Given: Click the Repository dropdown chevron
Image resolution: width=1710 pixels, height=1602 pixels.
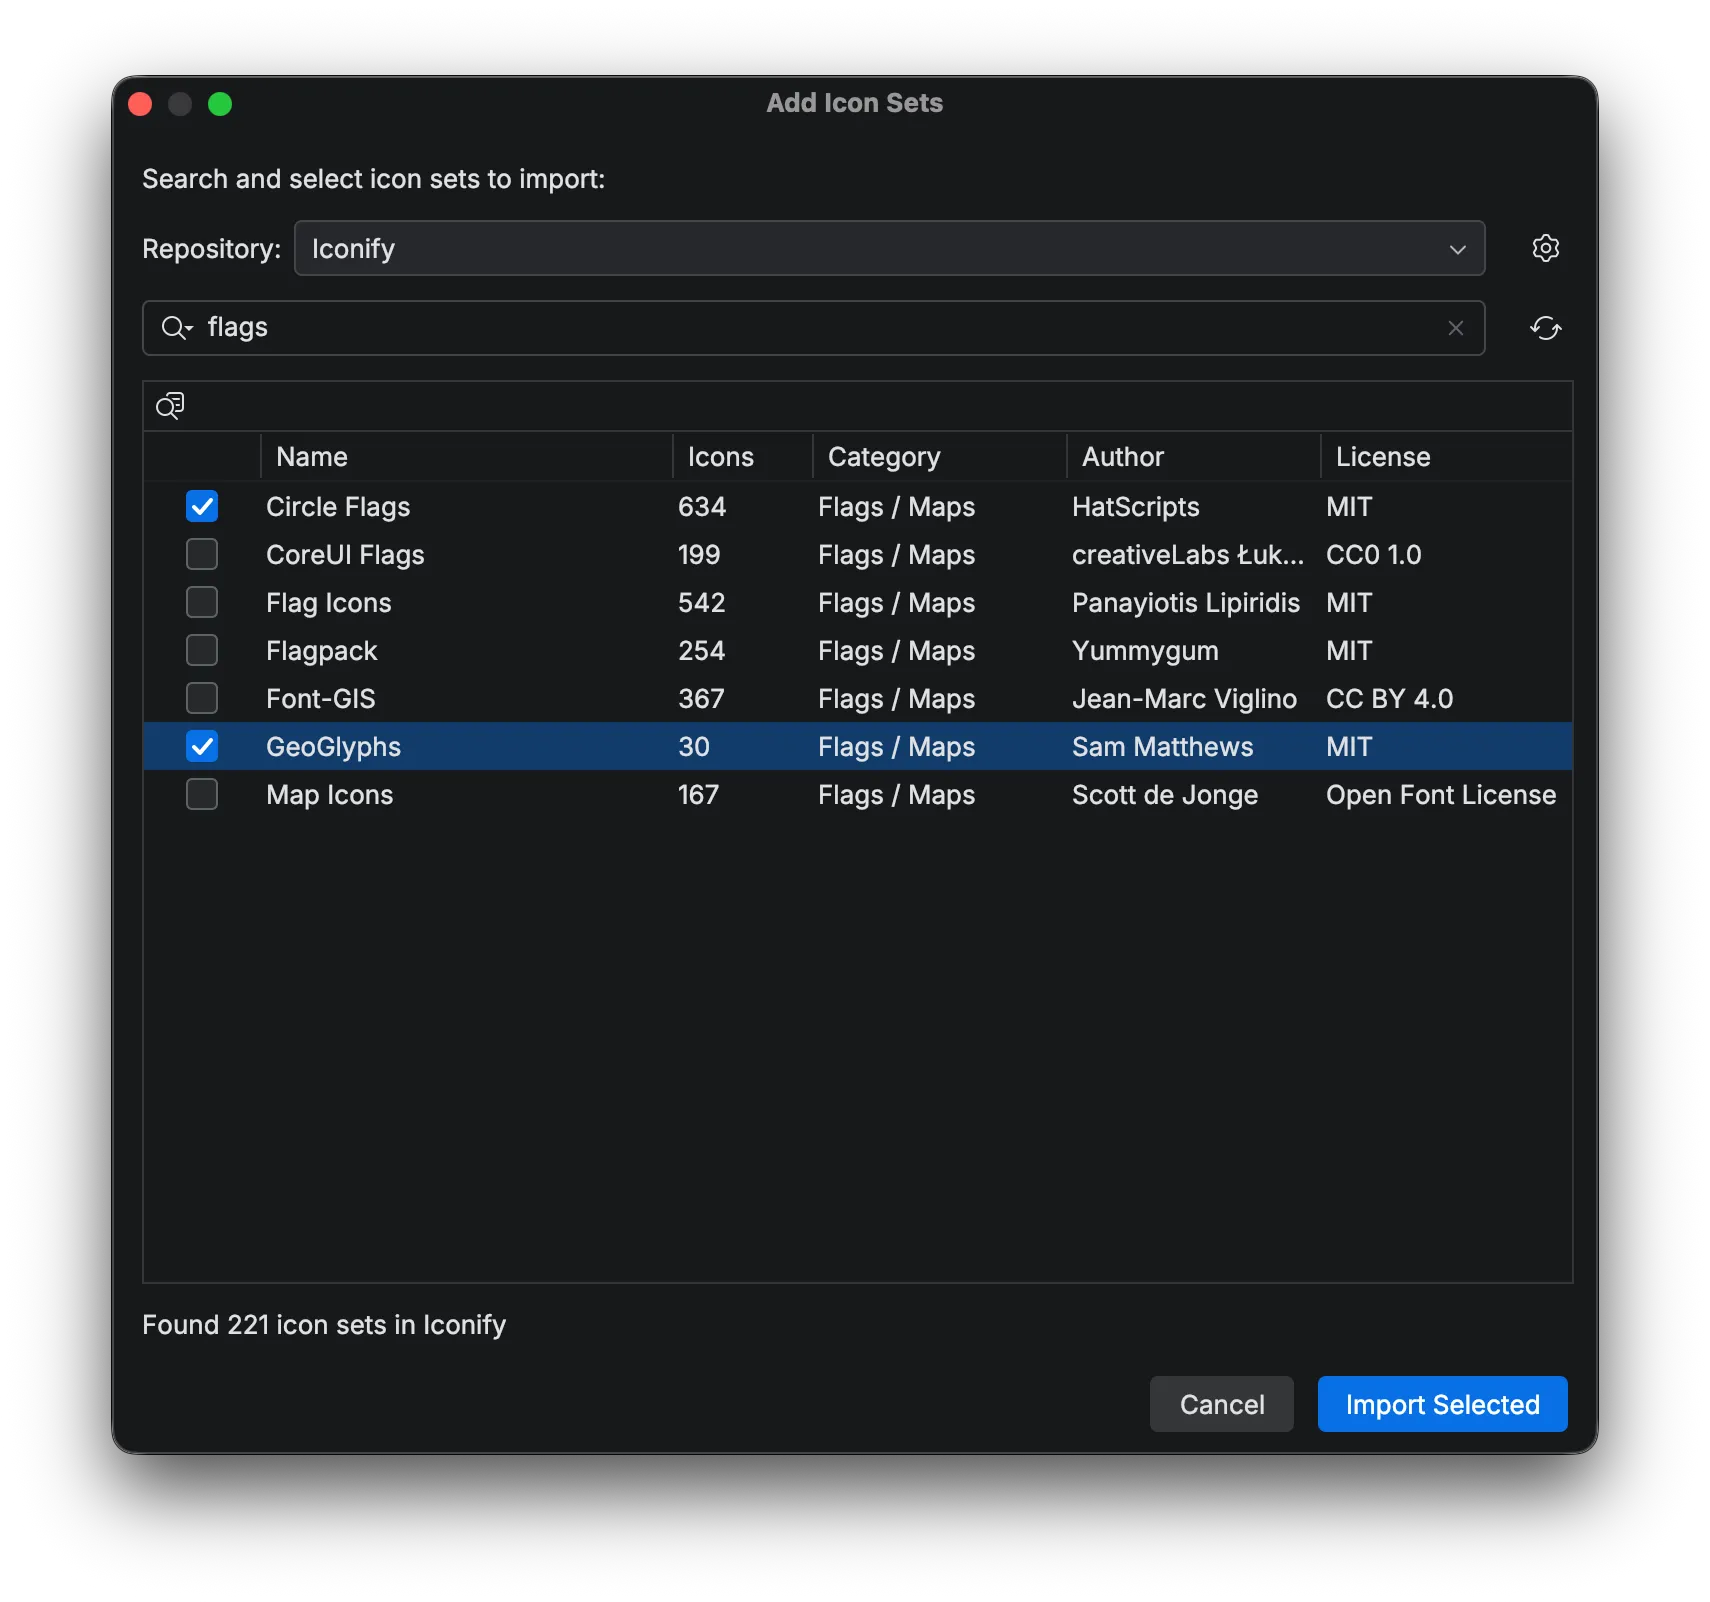Looking at the screenshot, I should pos(1457,249).
